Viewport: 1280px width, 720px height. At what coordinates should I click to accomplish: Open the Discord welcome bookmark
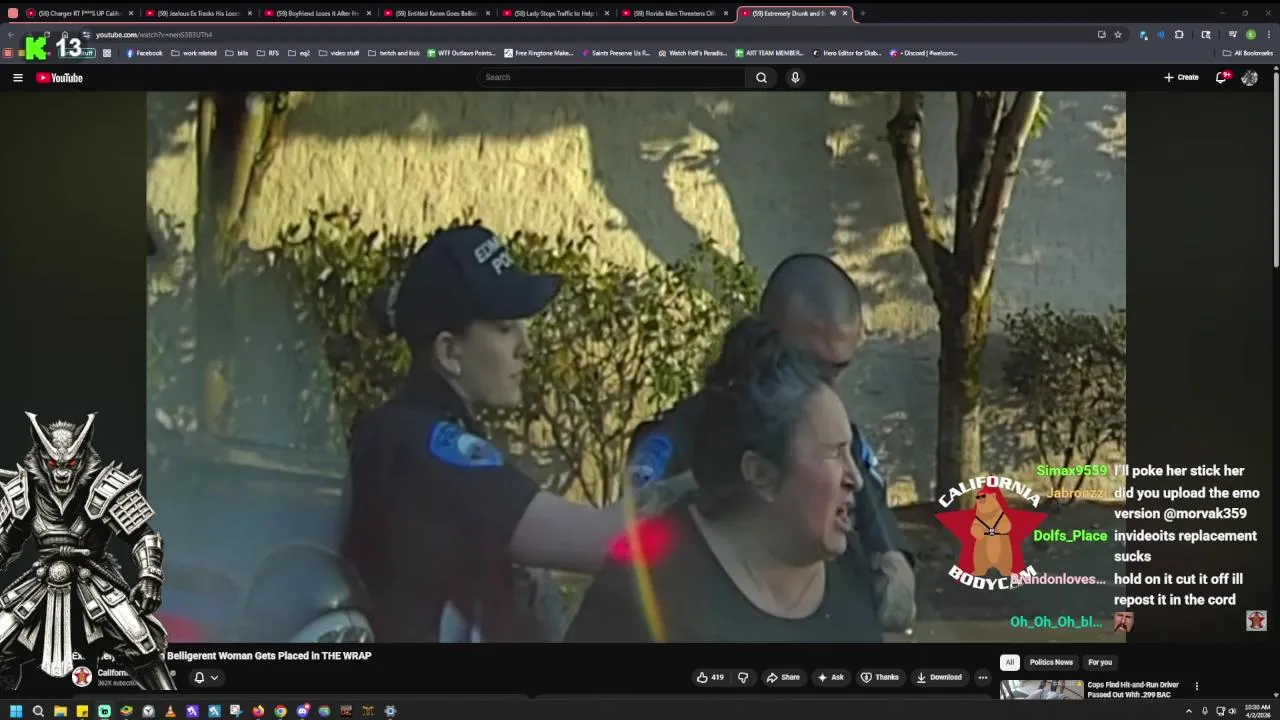tap(924, 53)
